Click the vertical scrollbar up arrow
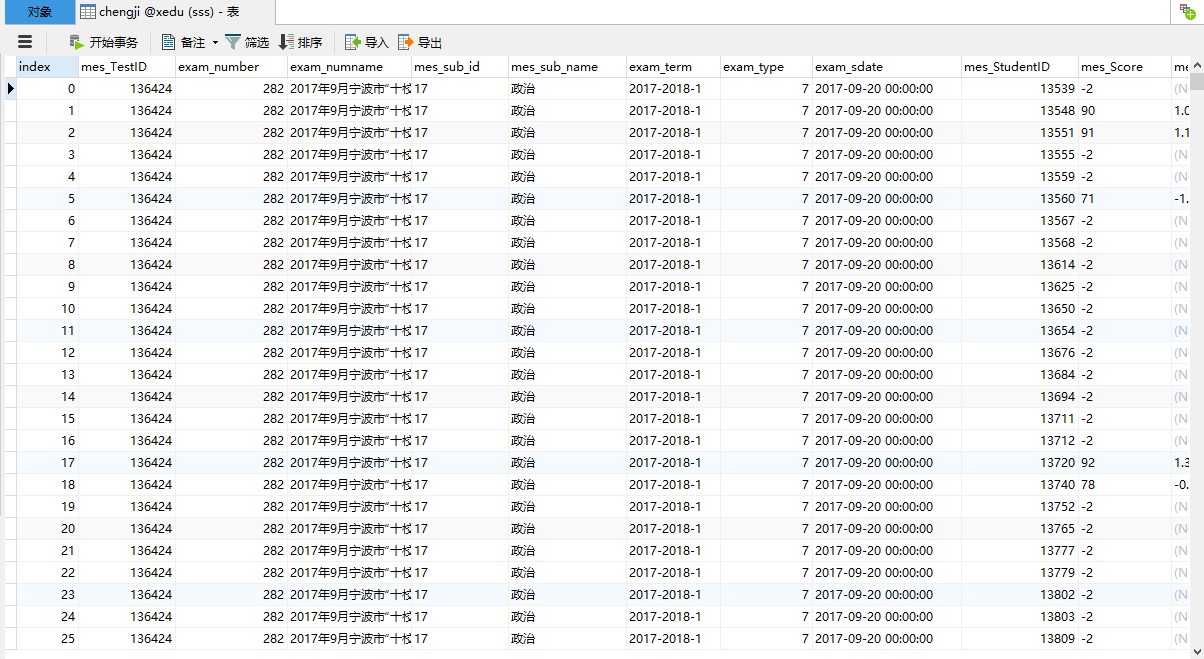 (x=1196, y=66)
